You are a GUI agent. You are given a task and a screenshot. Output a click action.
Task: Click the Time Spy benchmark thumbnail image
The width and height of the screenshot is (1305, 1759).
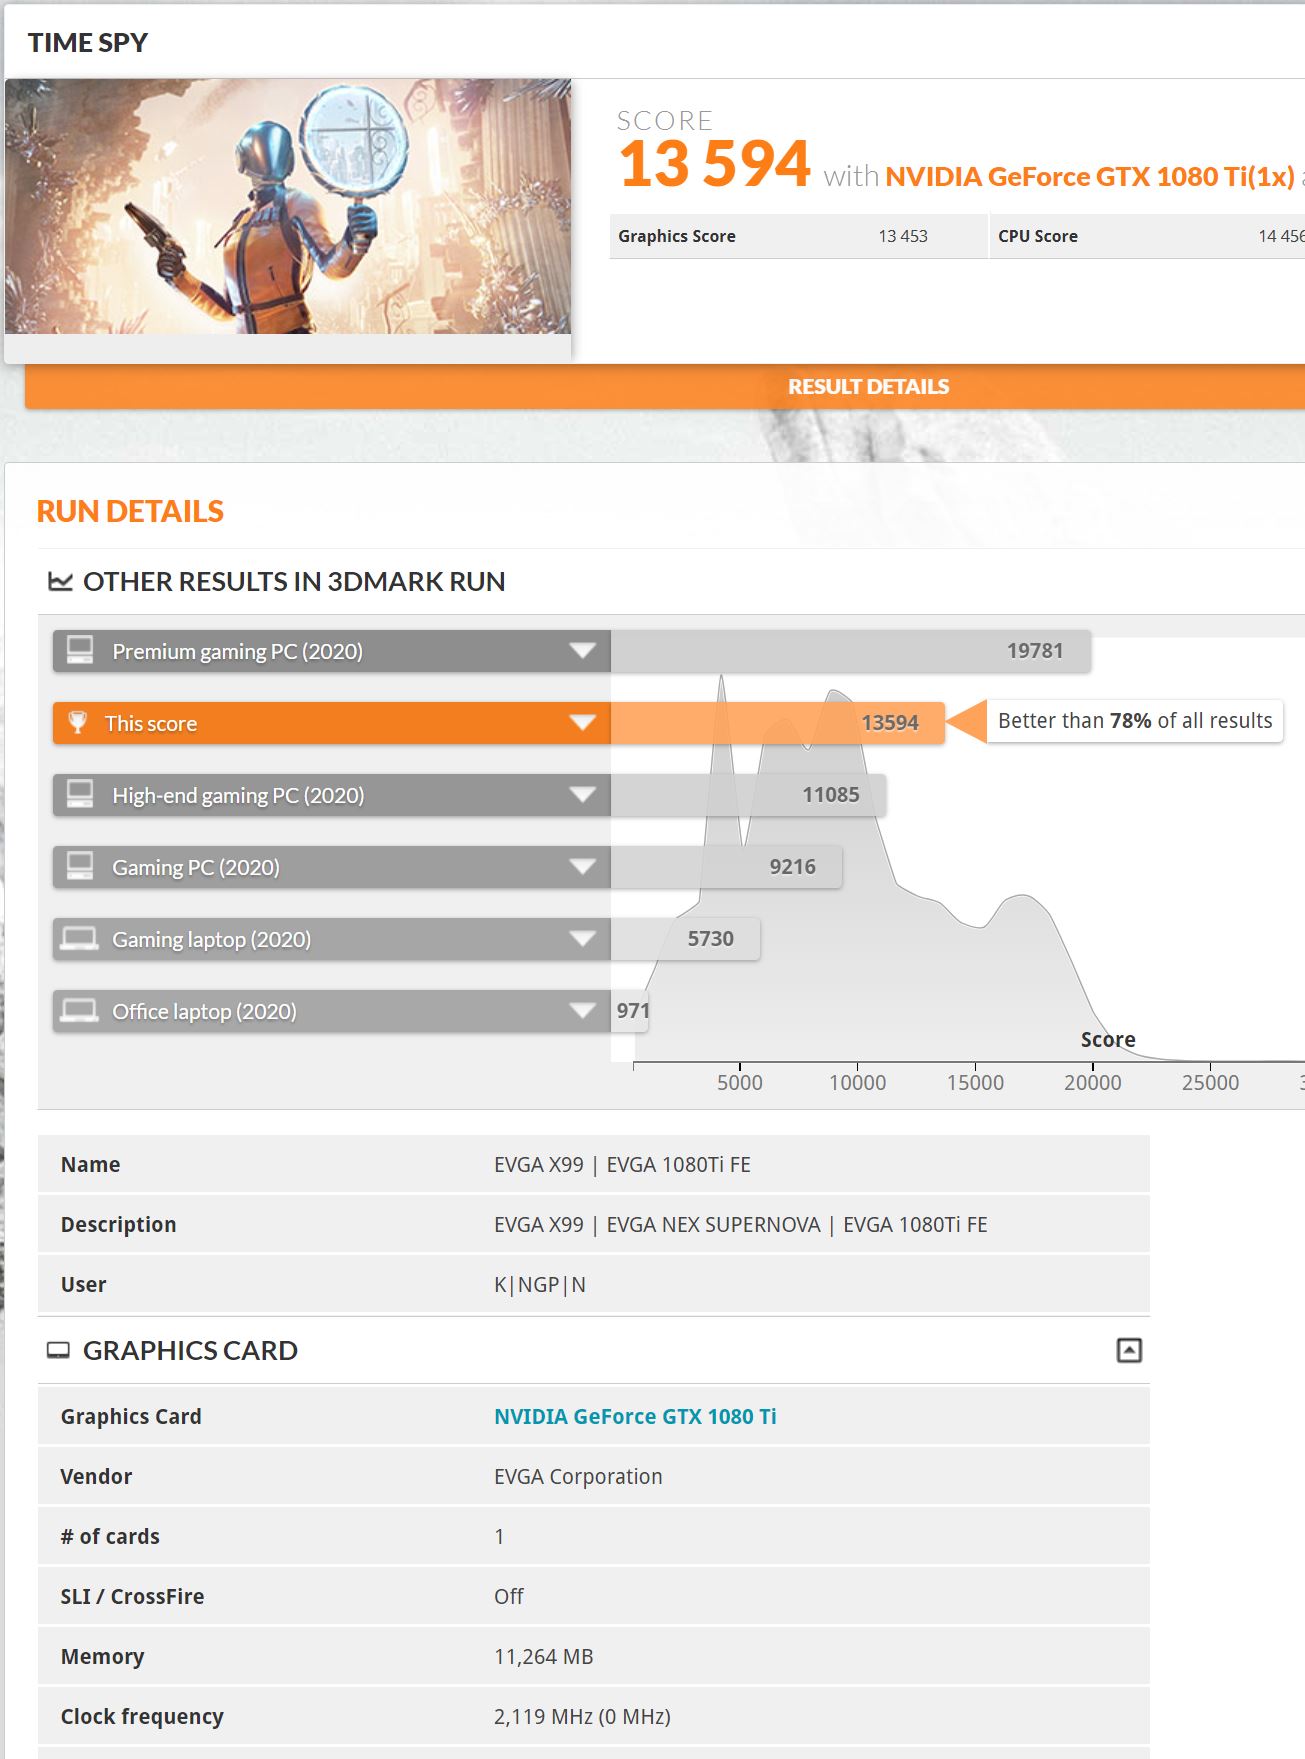tap(288, 207)
